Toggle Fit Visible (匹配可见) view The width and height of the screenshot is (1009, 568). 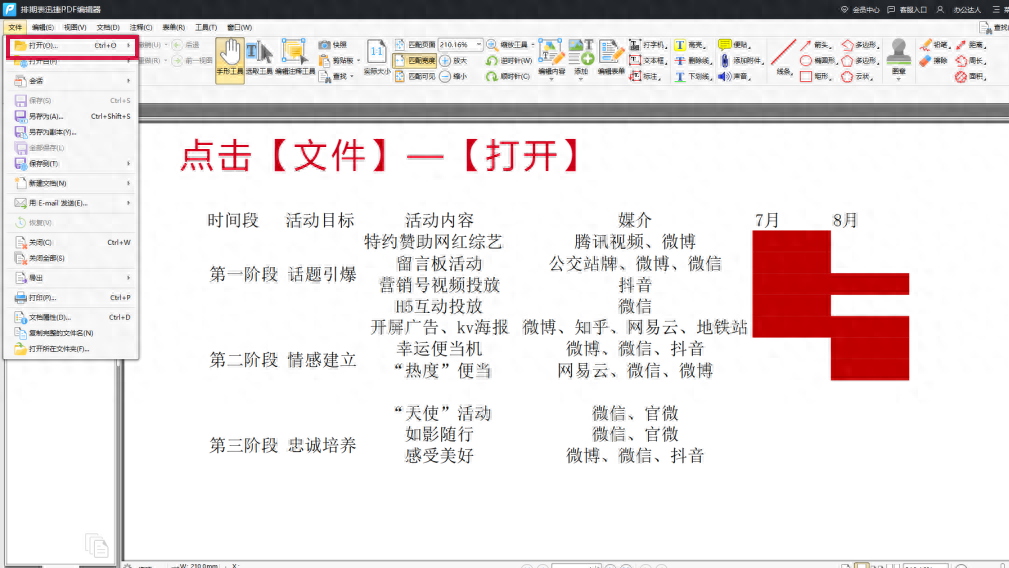[415, 76]
